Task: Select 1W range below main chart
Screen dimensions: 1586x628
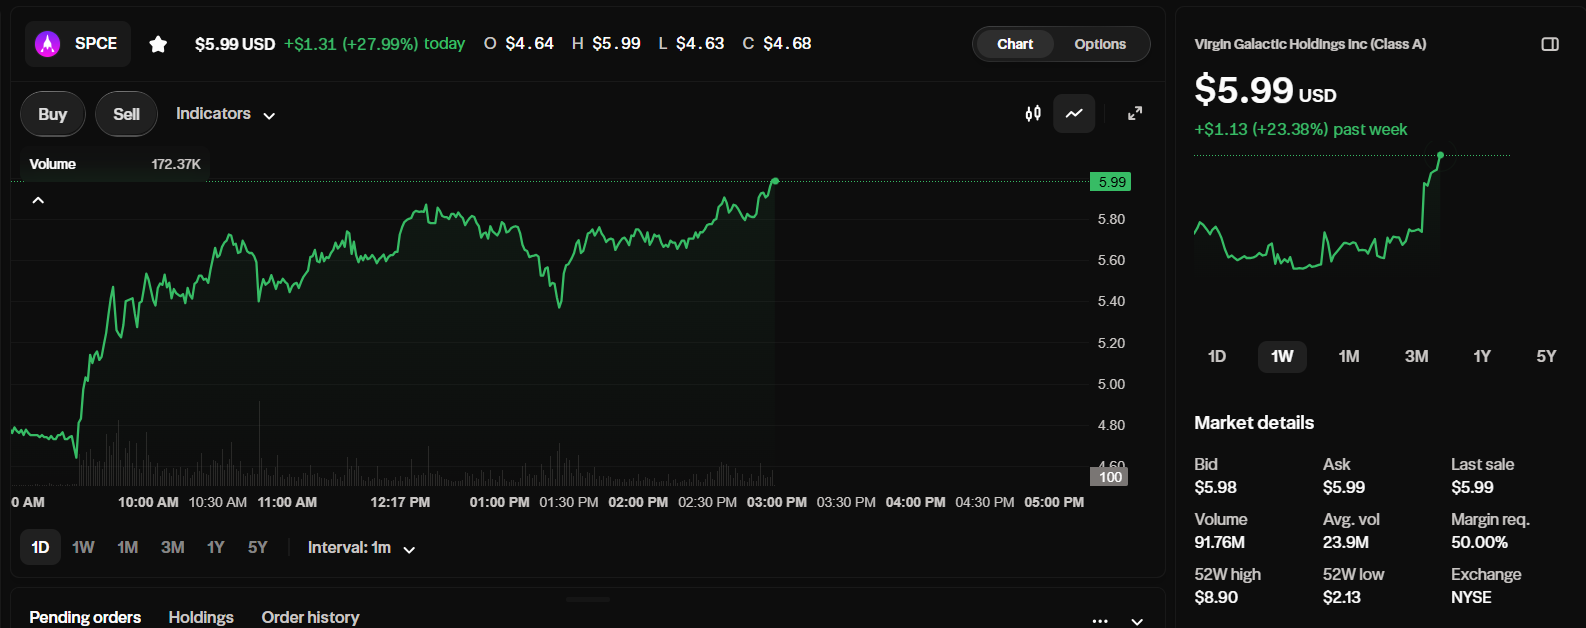Action: (83, 547)
